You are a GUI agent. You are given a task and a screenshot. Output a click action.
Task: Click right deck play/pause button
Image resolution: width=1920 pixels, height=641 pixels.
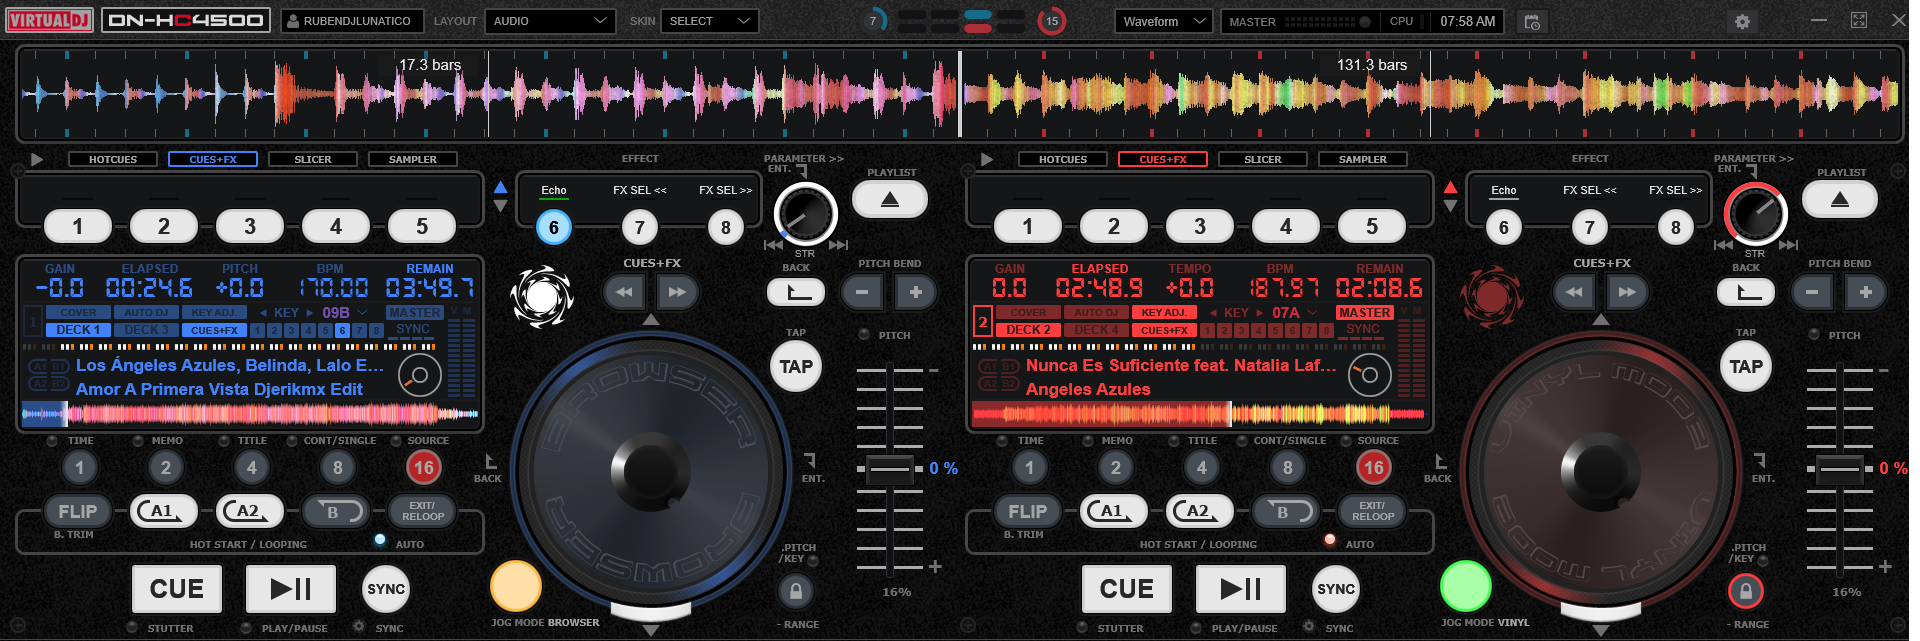tap(1241, 588)
